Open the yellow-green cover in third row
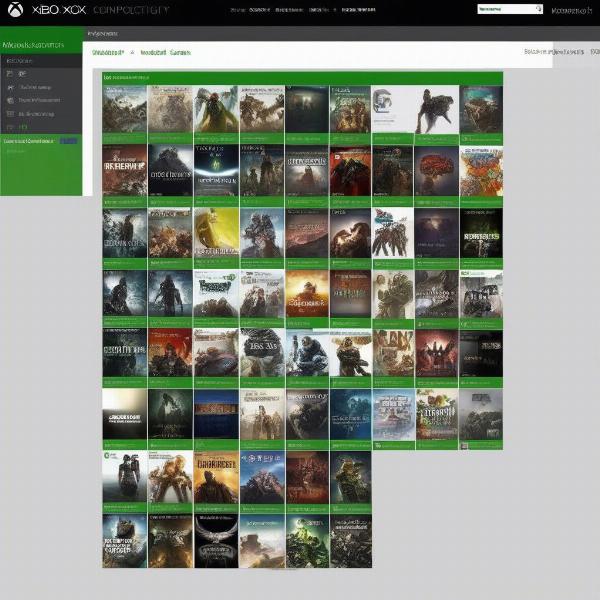This screenshot has height=600, width=600. tap(216, 233)
